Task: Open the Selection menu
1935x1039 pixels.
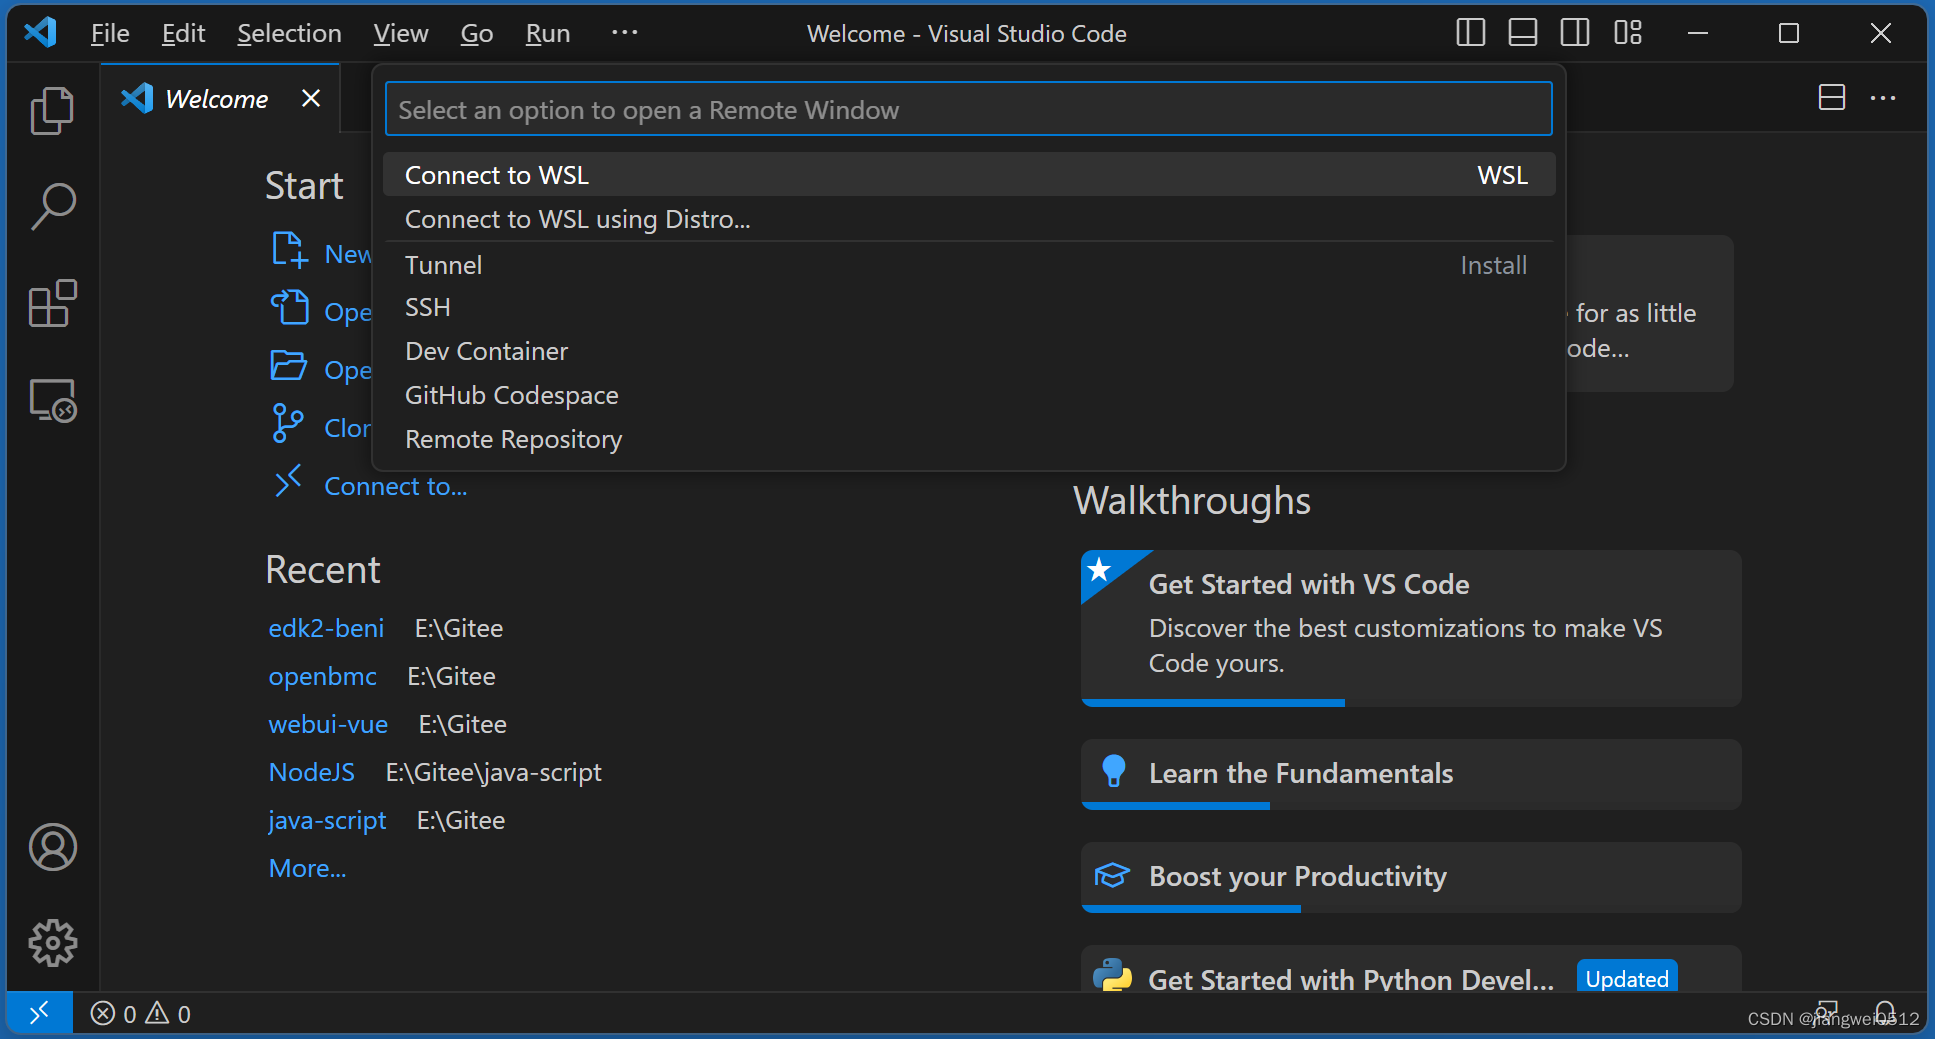Action: (x=289, y=33)
